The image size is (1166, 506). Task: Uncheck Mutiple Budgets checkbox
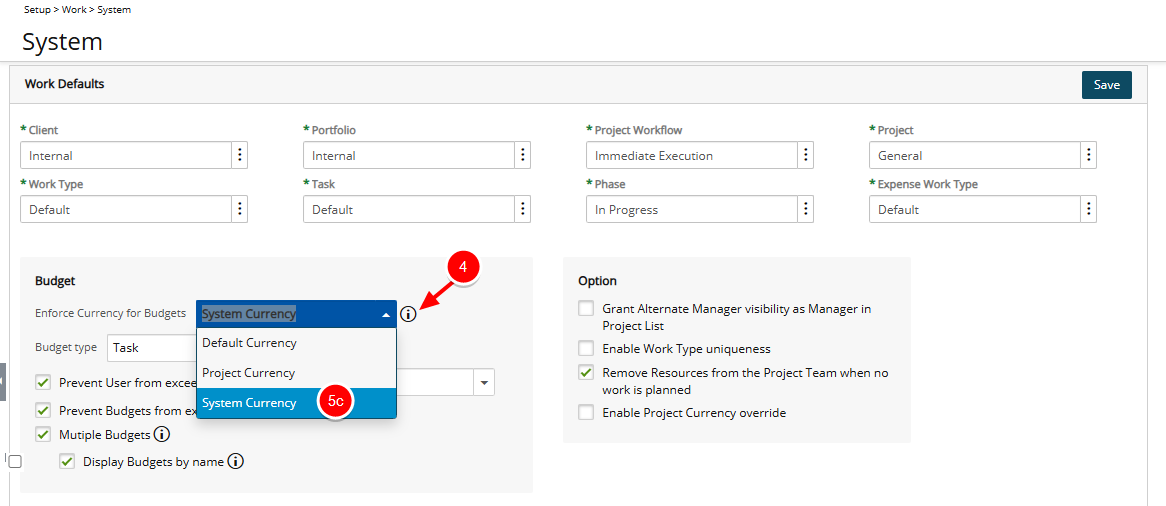pos(43,434)
